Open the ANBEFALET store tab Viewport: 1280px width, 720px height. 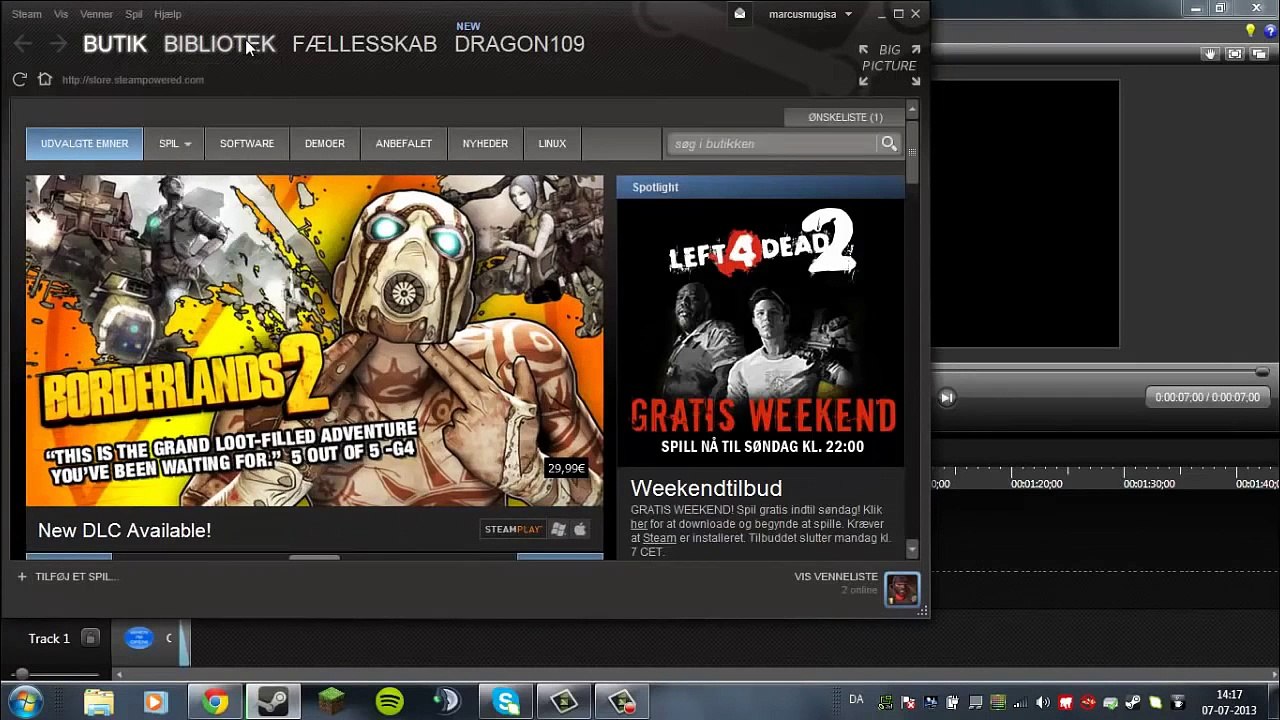pos(404,144)
